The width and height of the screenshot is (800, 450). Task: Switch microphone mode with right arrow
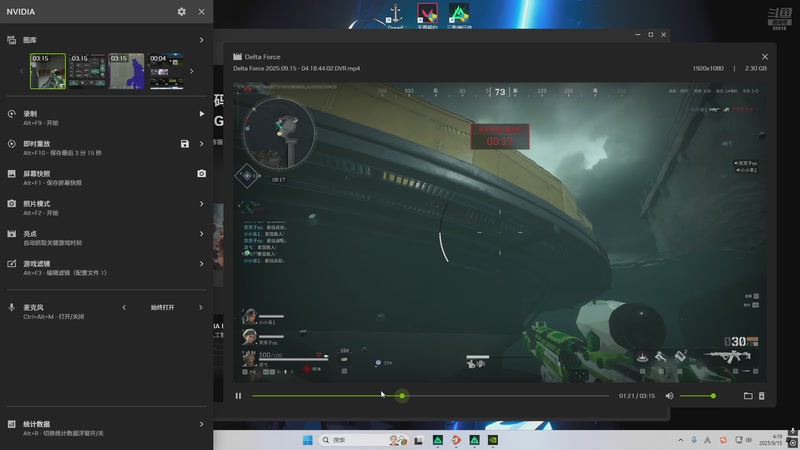[201, 307]
